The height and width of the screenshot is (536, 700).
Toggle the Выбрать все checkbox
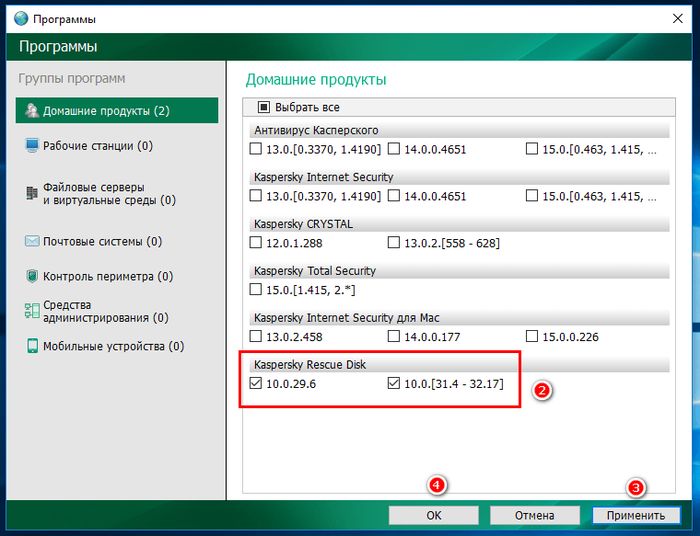pyautogui.click(x=264, y=107)
